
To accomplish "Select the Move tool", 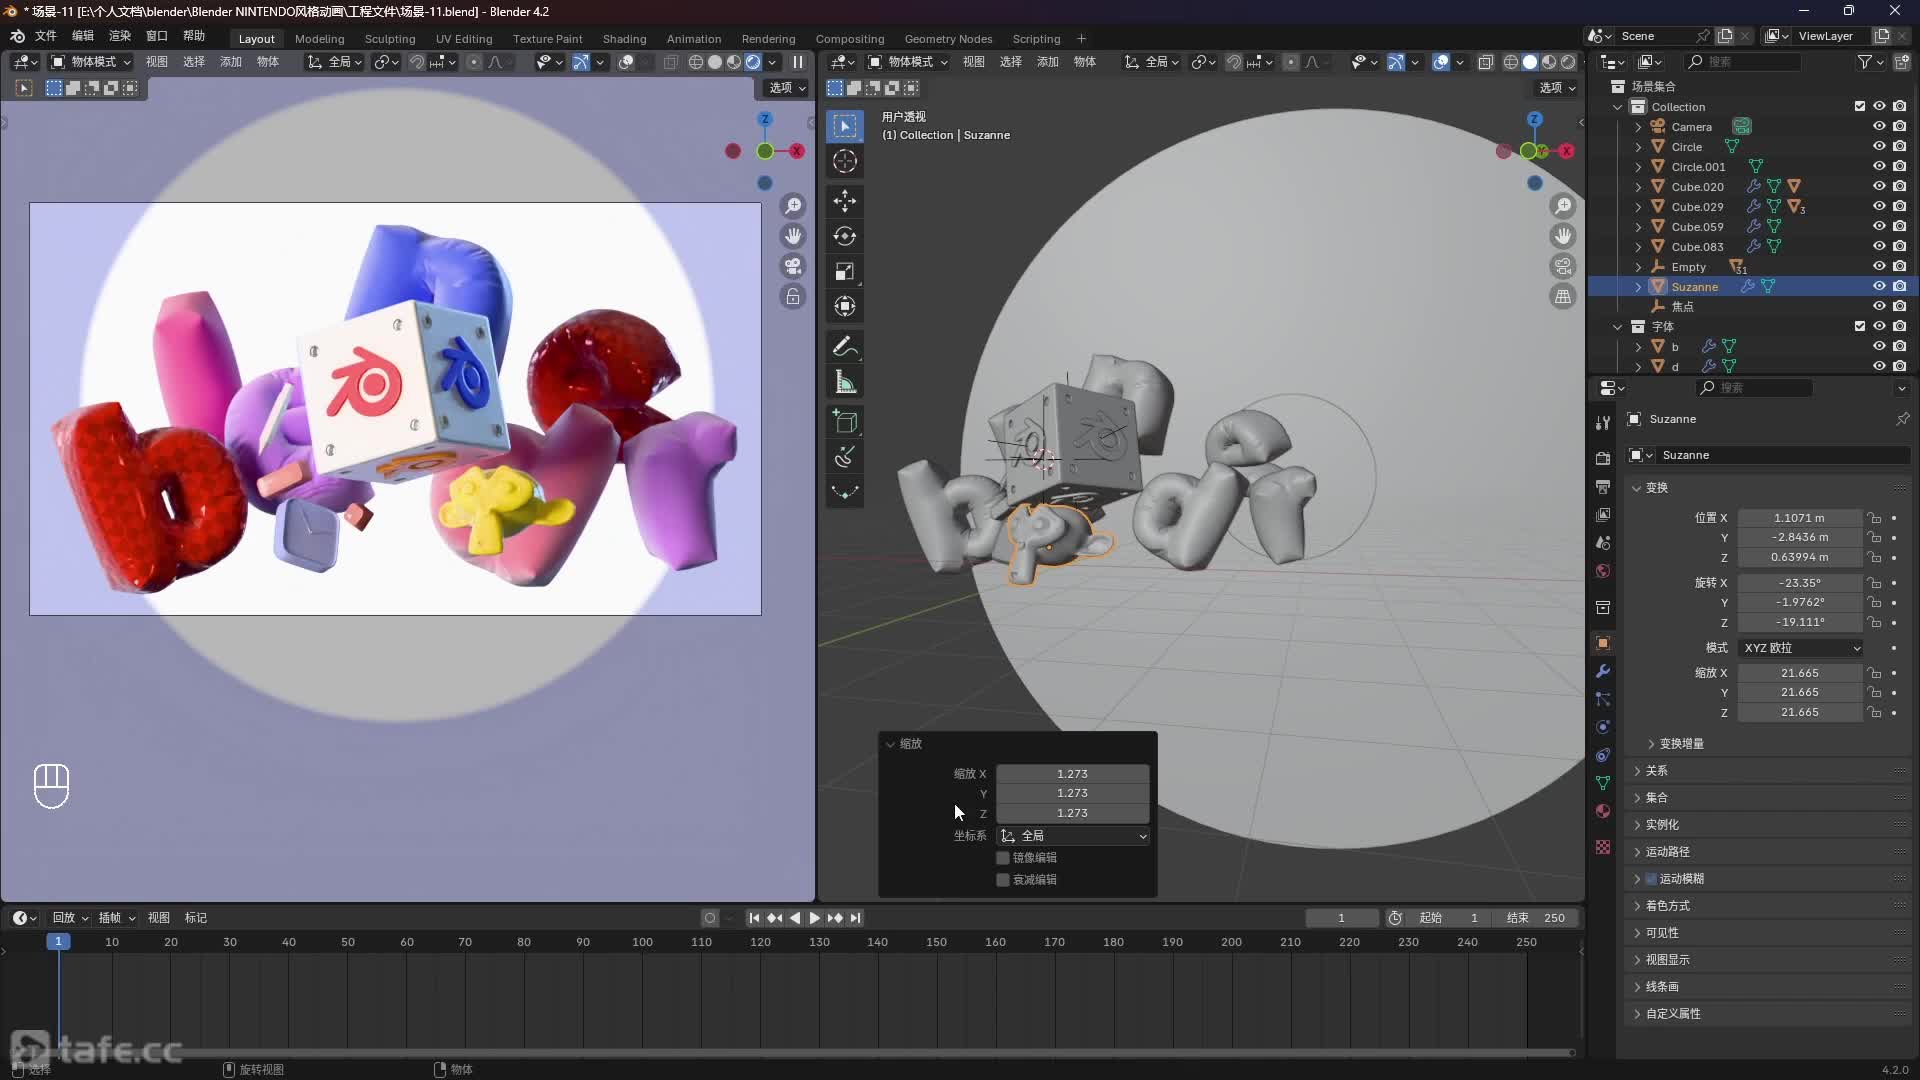I will (845, 201).
